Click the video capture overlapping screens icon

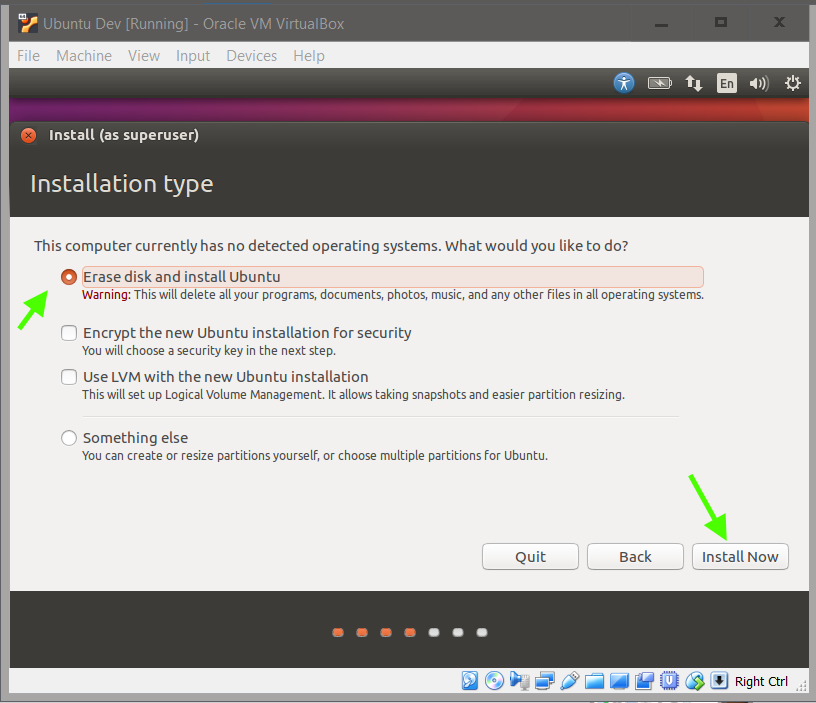coord(644,681)
